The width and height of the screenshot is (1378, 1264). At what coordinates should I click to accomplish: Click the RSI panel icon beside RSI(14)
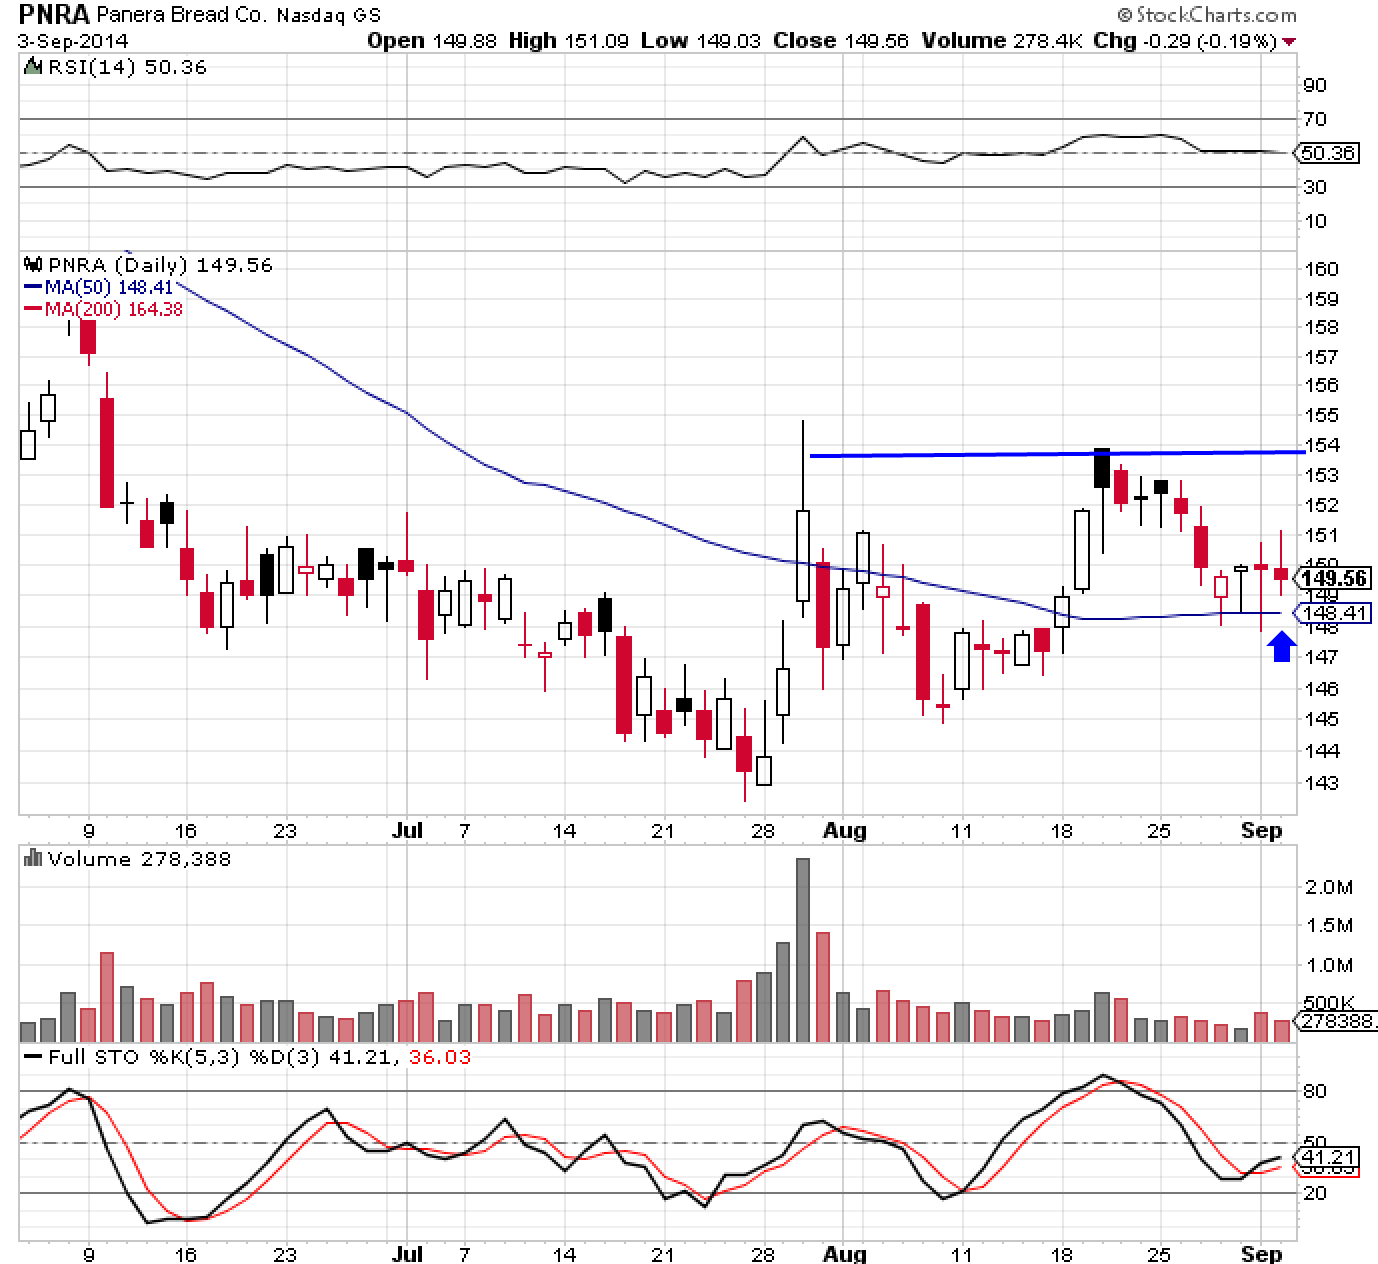point(32,68)
